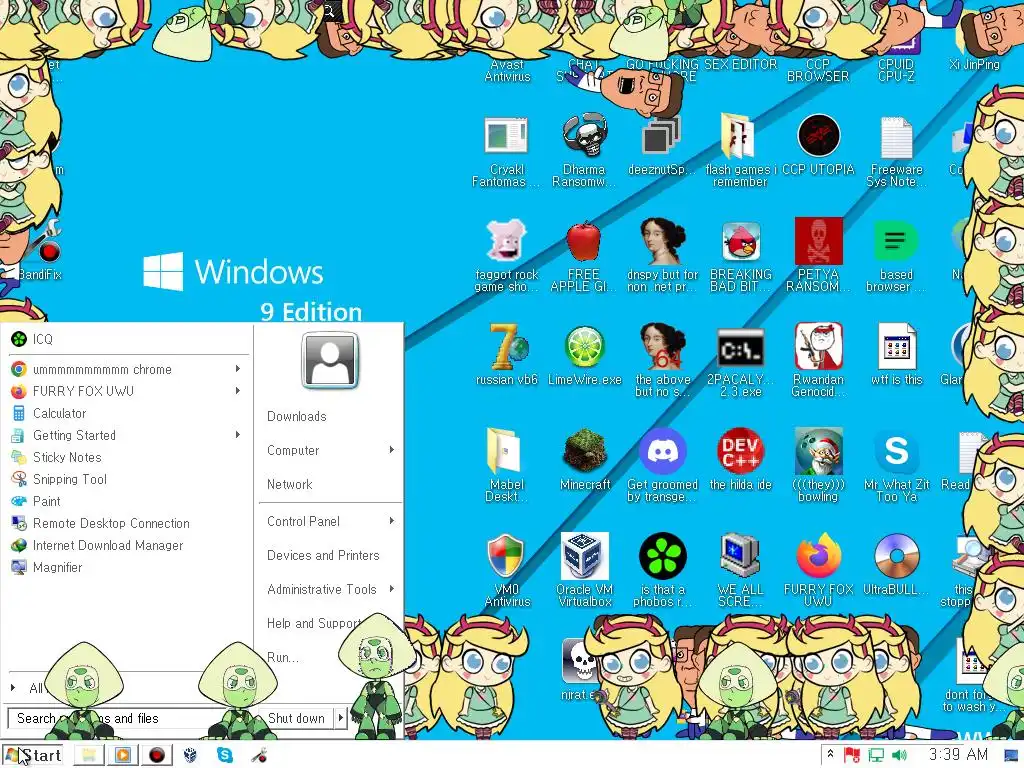Open the VMO Antivirus shield icon

tap(505, 556)
